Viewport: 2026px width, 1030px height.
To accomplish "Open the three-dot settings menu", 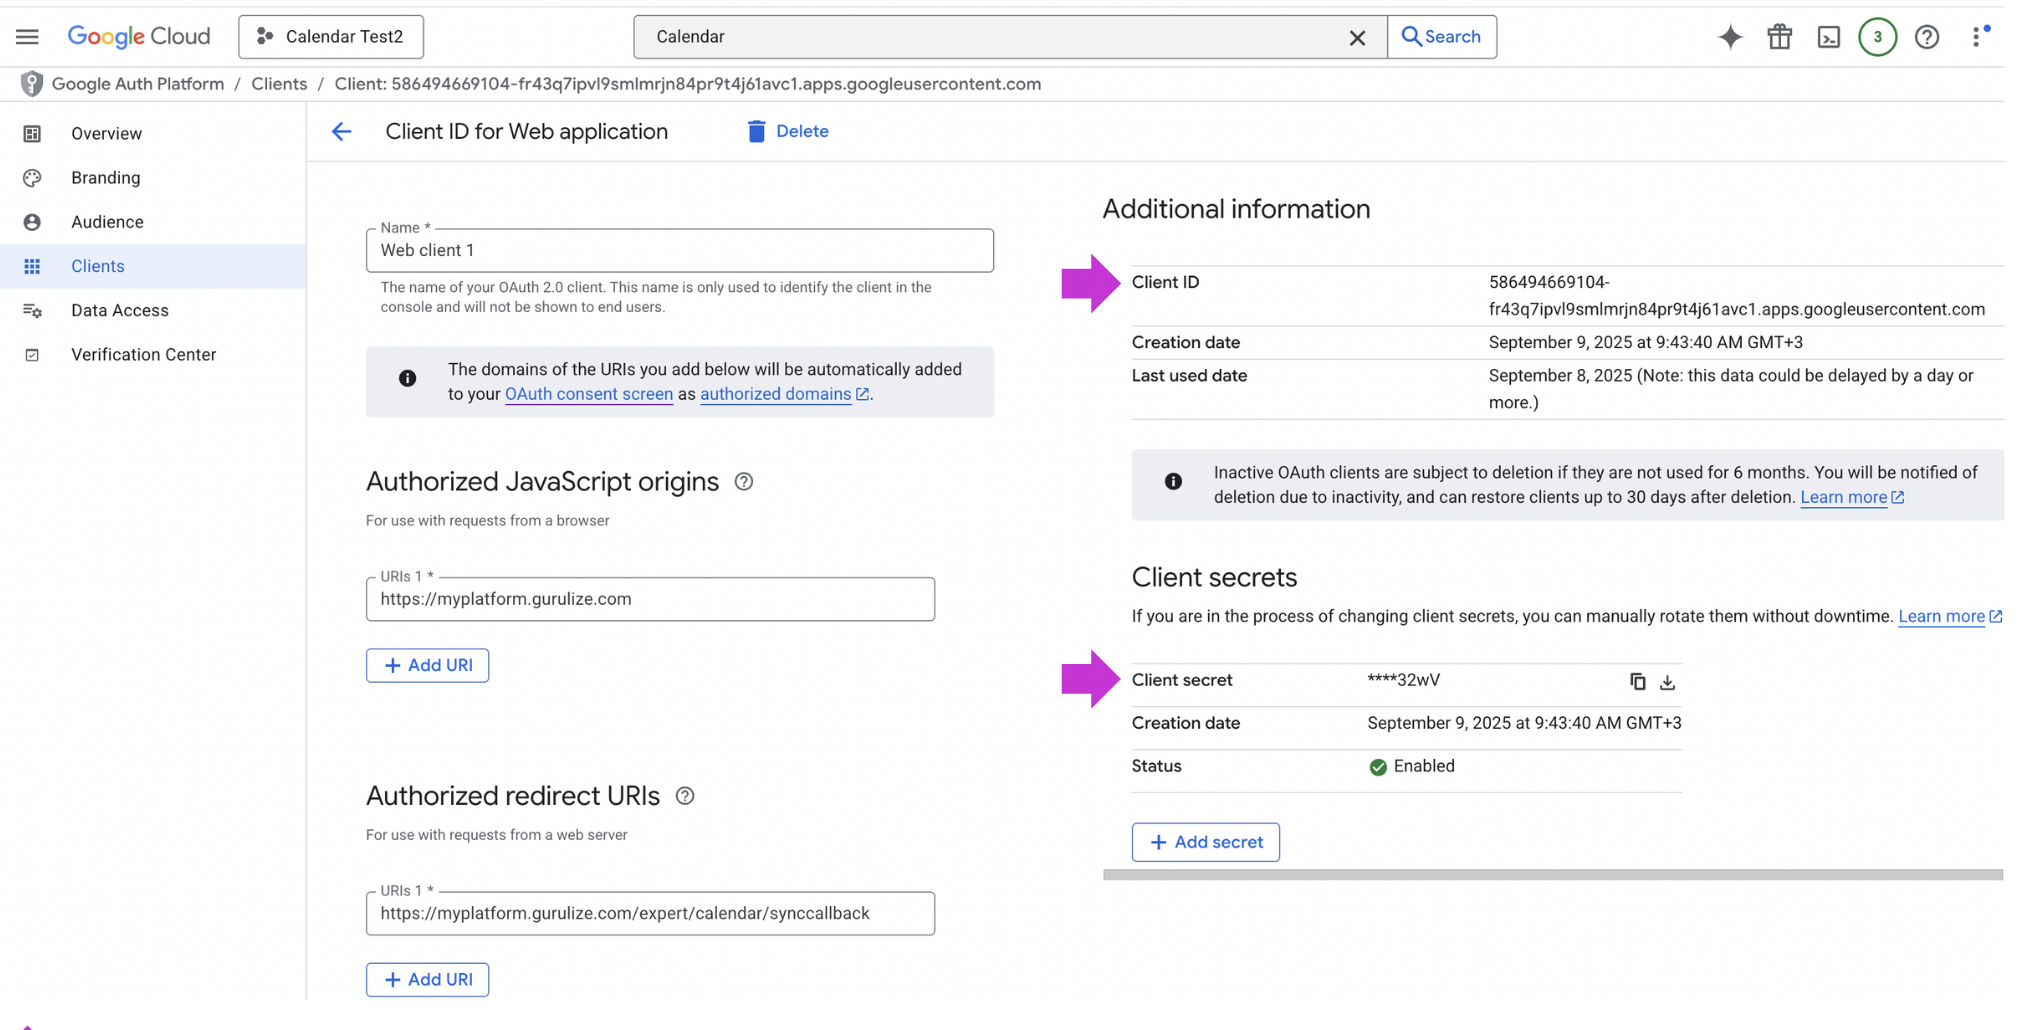I will [1977, 37].
